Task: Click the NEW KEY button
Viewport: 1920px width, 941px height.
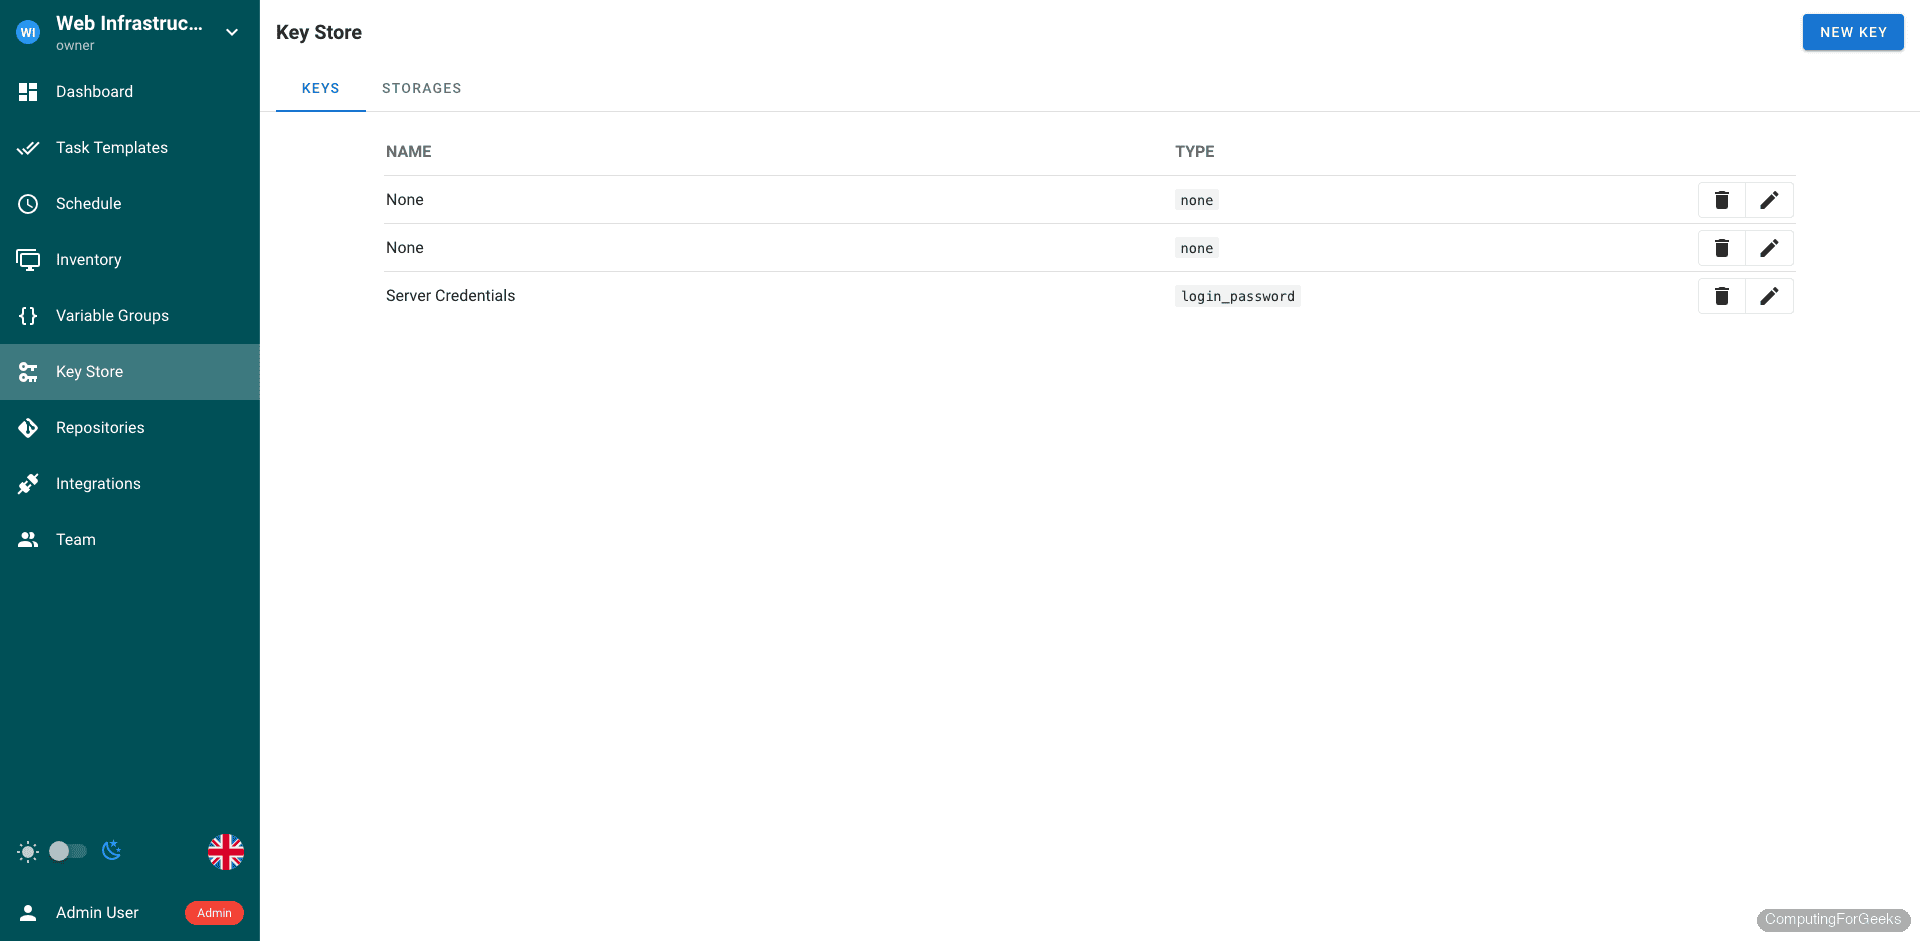Action: (x=1852, y=31)
